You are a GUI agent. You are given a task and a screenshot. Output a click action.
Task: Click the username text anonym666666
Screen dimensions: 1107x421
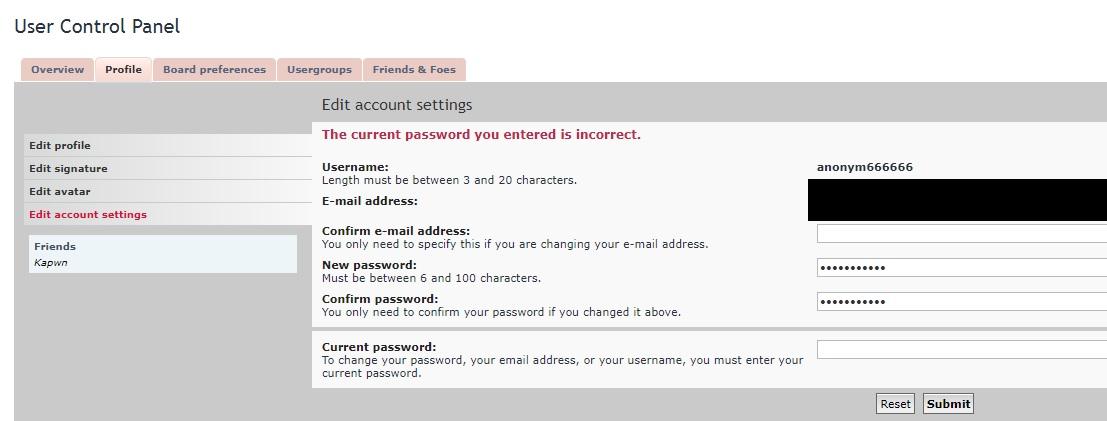[864, 167]
